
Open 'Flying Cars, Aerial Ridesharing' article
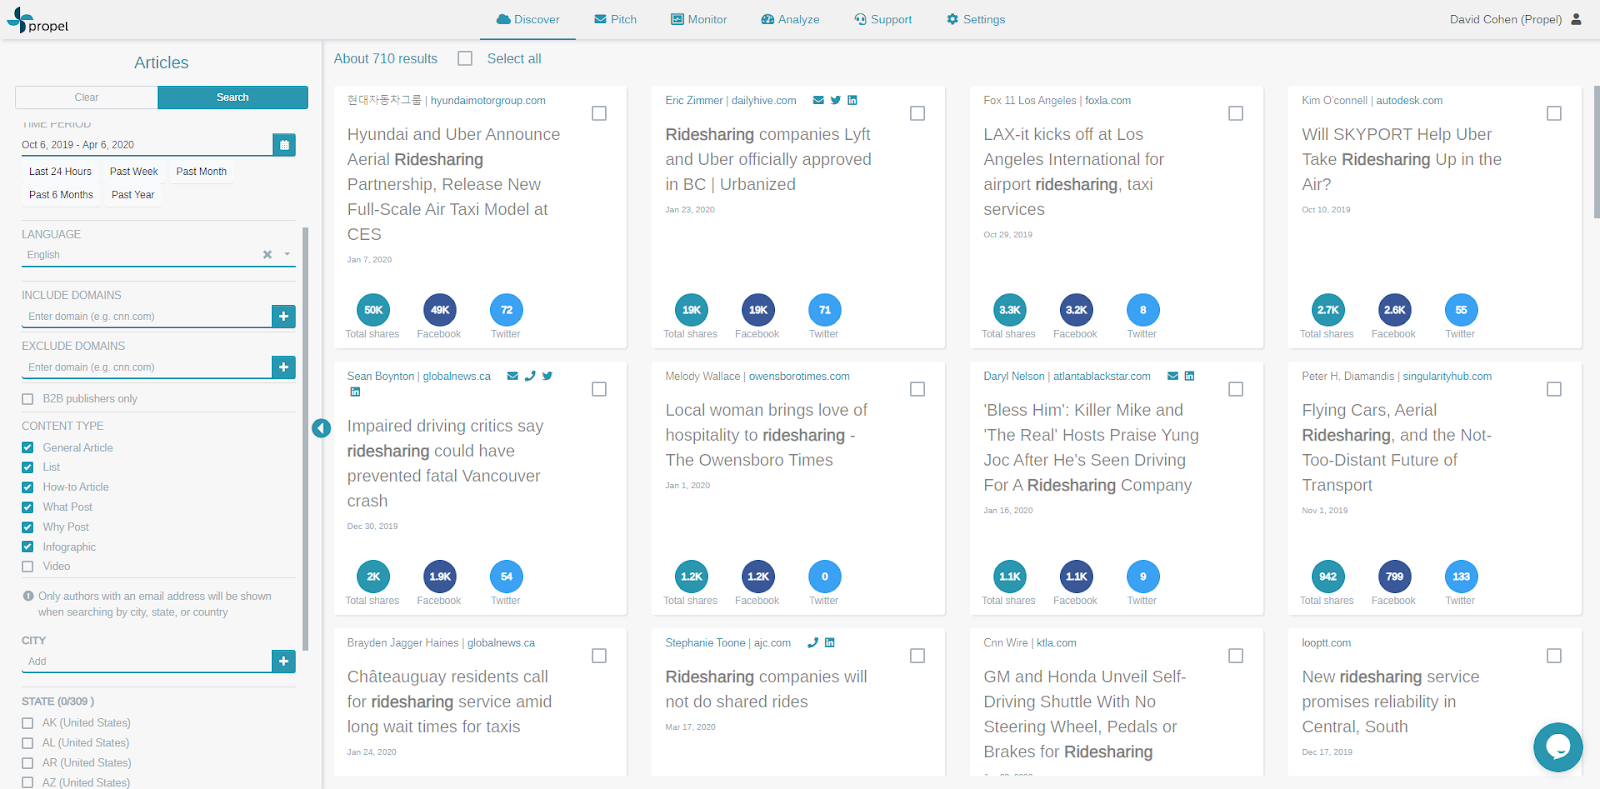(x=1397, y=447)
